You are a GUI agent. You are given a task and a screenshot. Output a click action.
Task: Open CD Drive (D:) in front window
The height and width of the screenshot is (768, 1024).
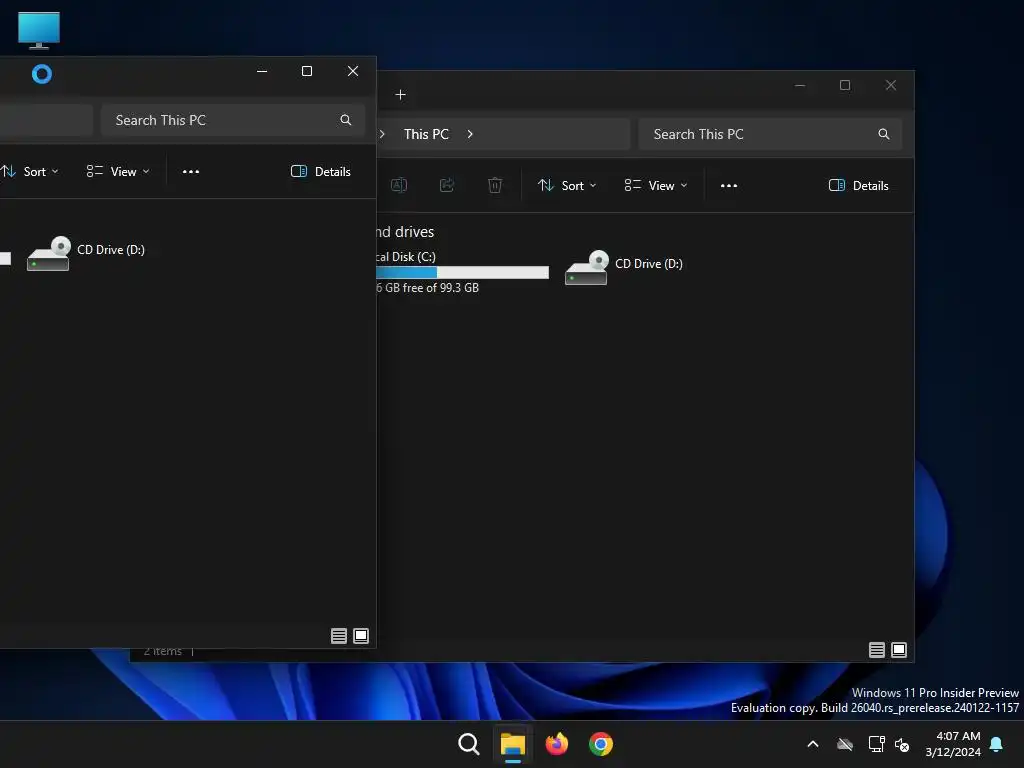coord(86,253)
